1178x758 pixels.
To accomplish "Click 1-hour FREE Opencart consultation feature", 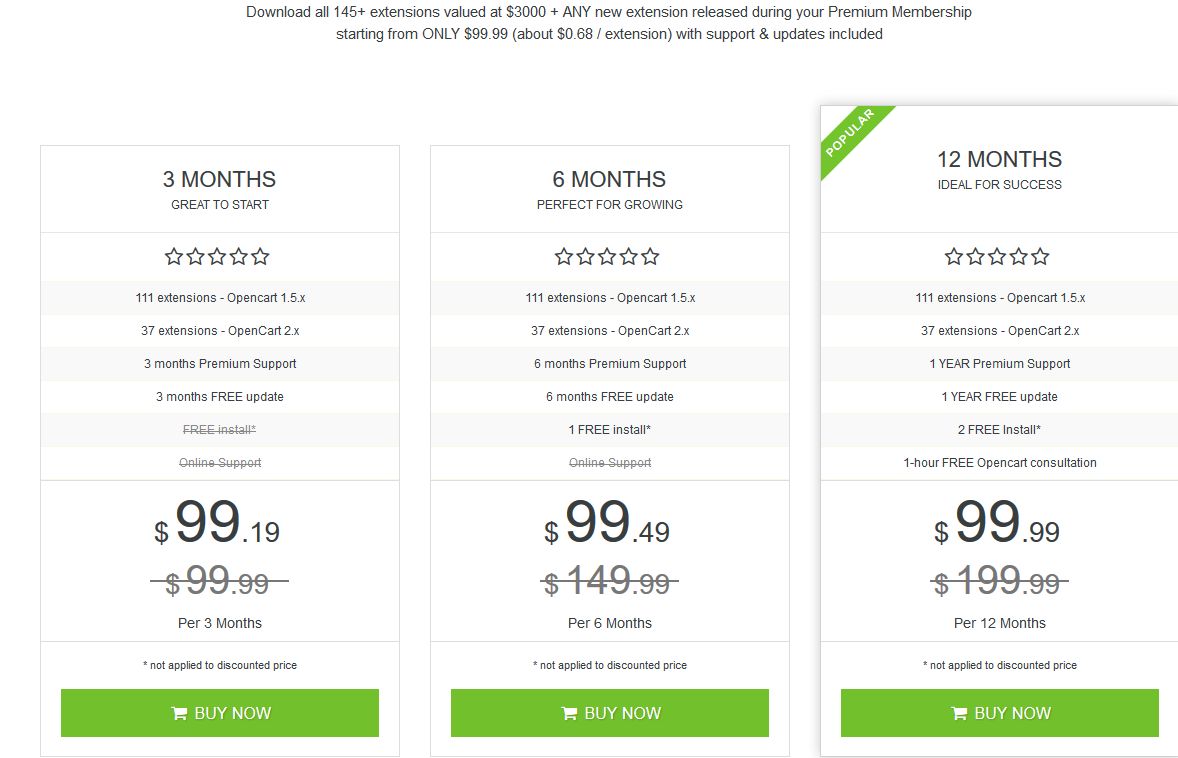I will 999,463.
